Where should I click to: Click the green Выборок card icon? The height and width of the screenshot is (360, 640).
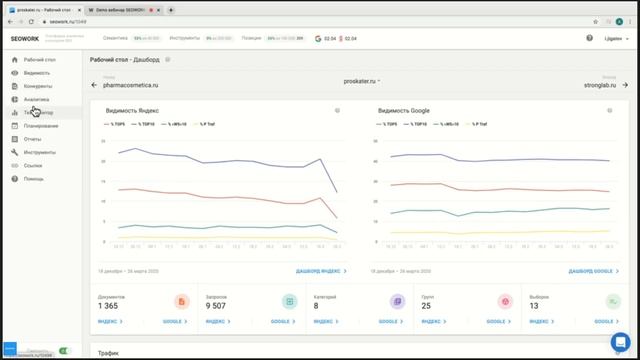tap(613, 302)
